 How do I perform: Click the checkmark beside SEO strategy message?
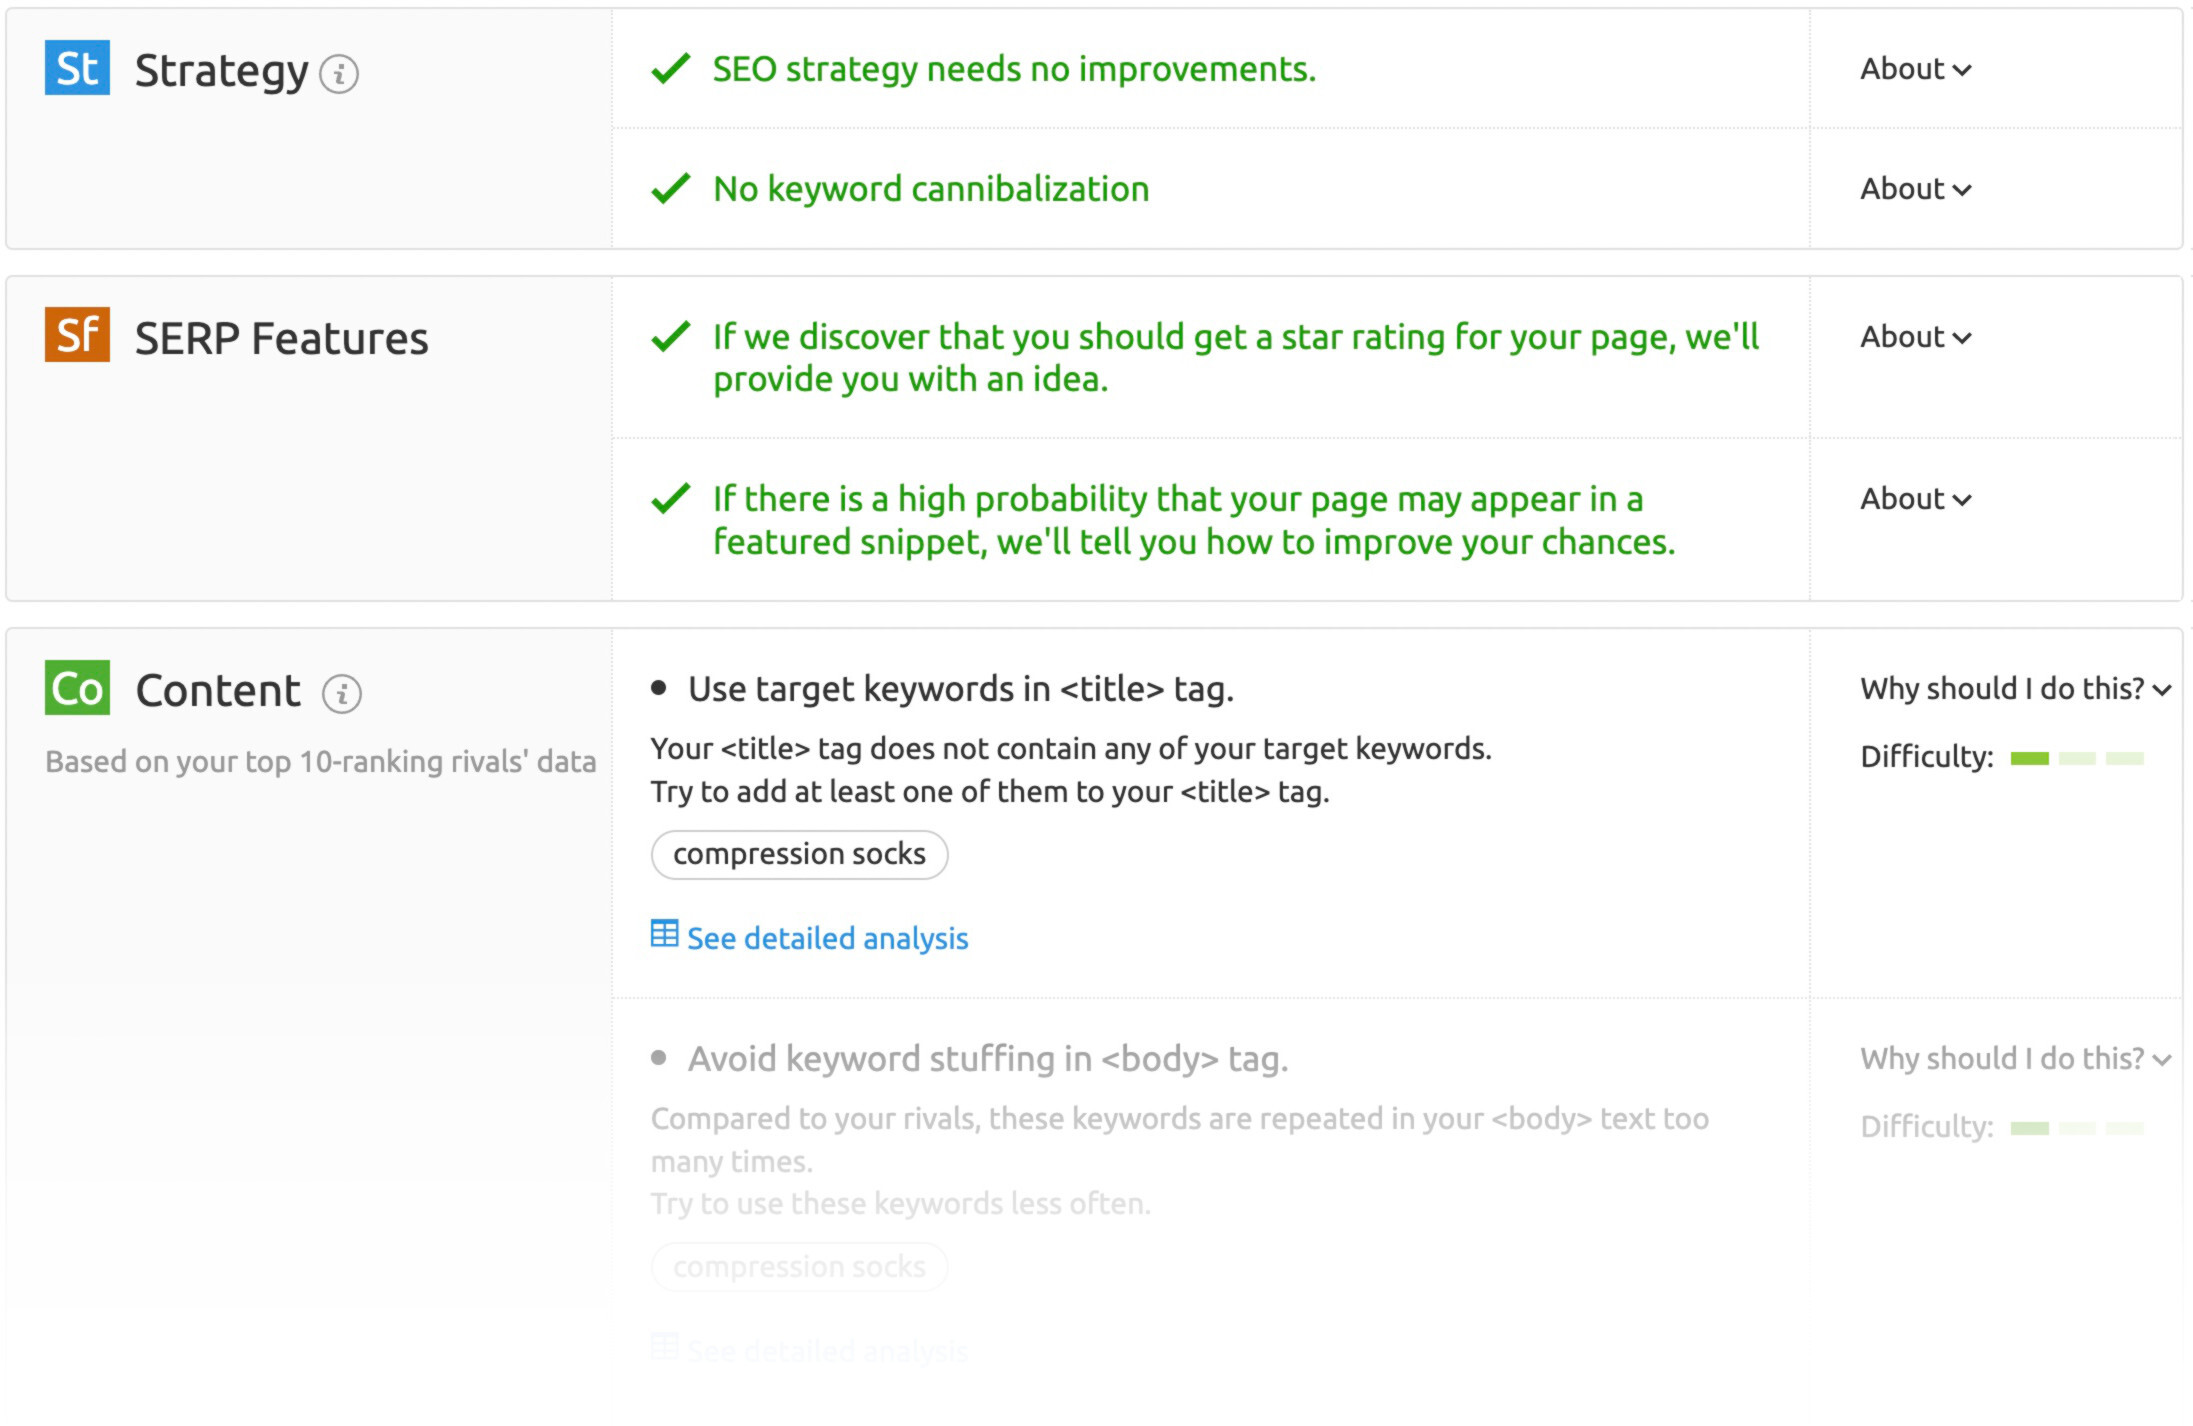(670, 68)
